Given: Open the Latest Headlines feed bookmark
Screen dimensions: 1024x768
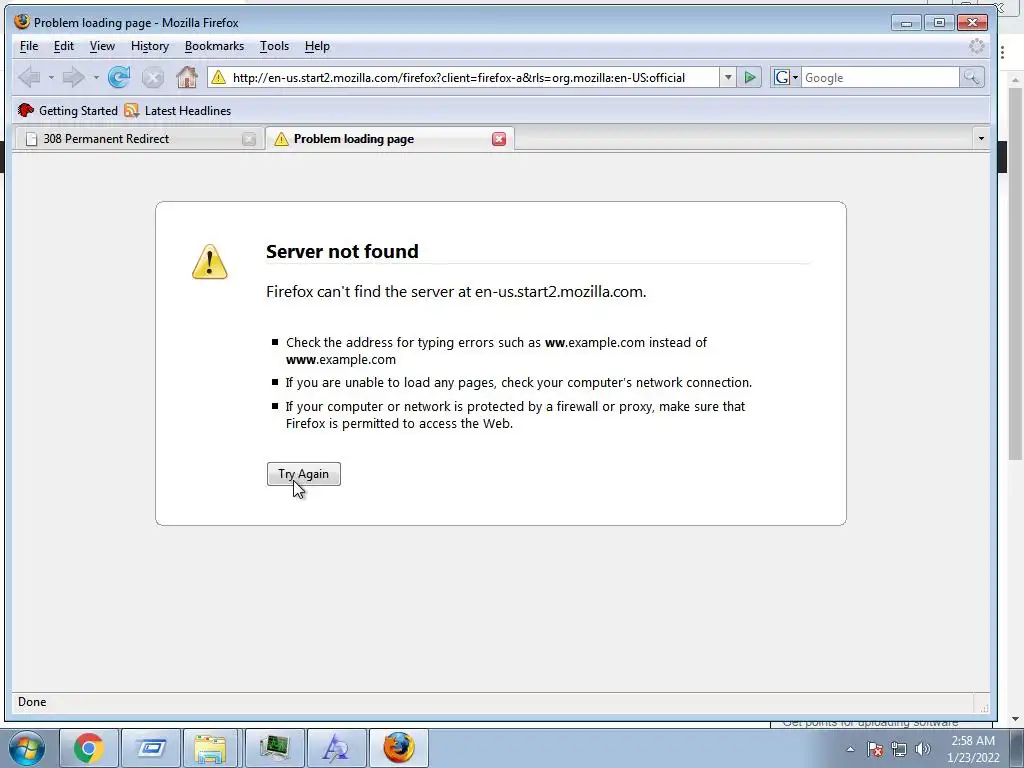Looking at the screenshot, I should click(178, 110).
